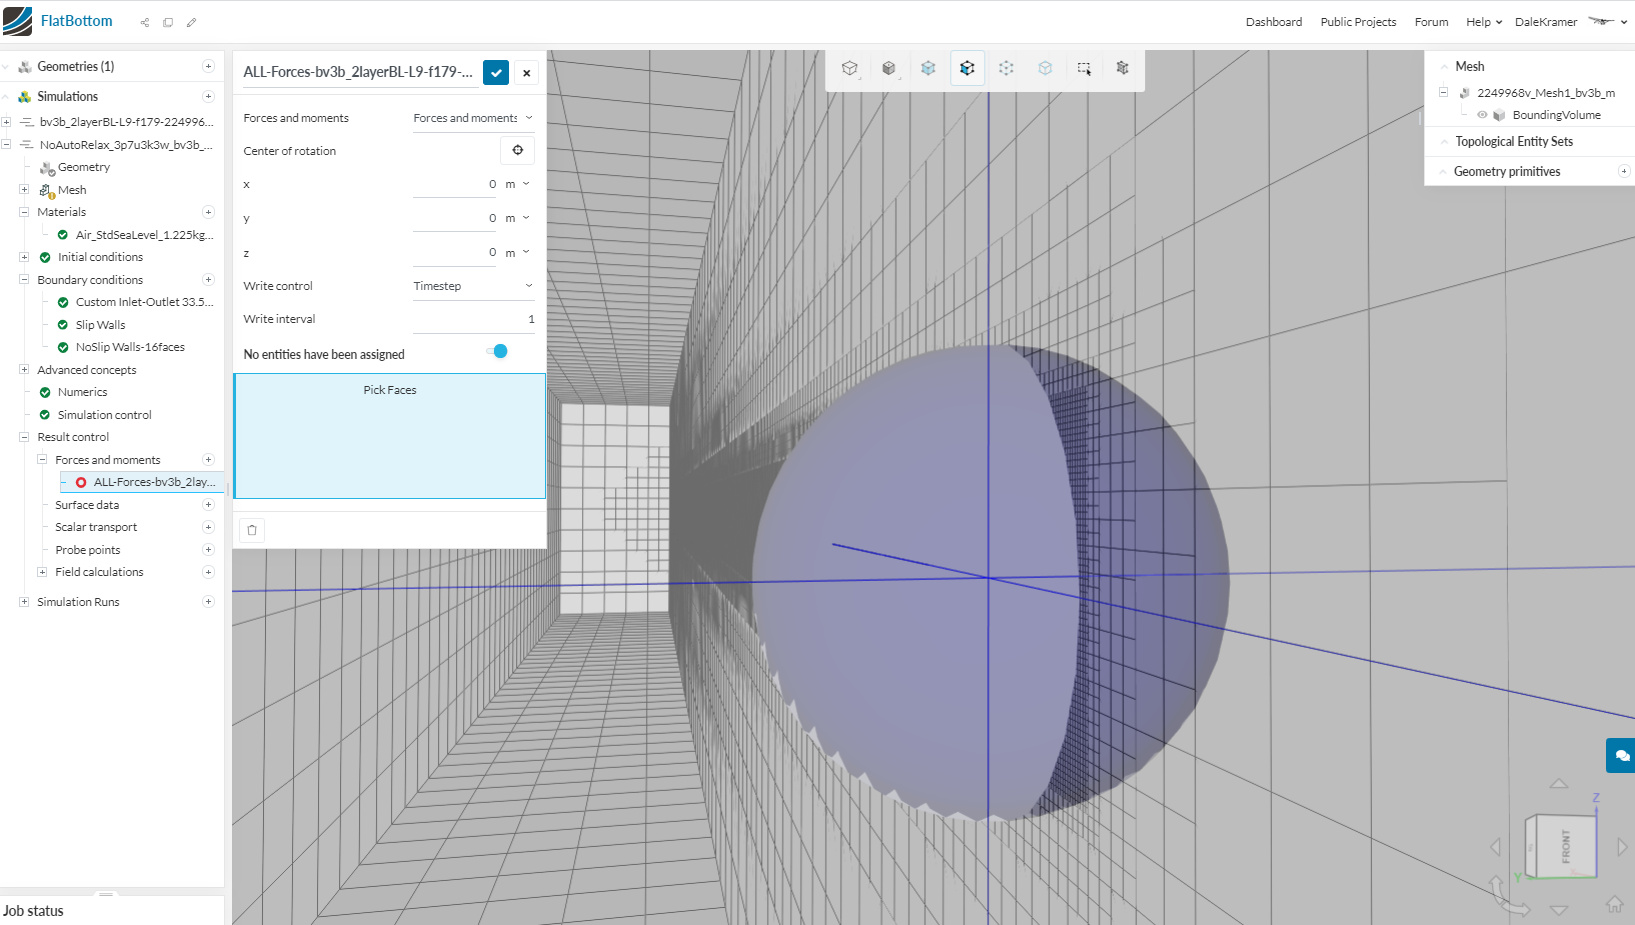1635x925 pixels.
Task: Go to the Dashboard page
Action: (x=1273, y=22)
